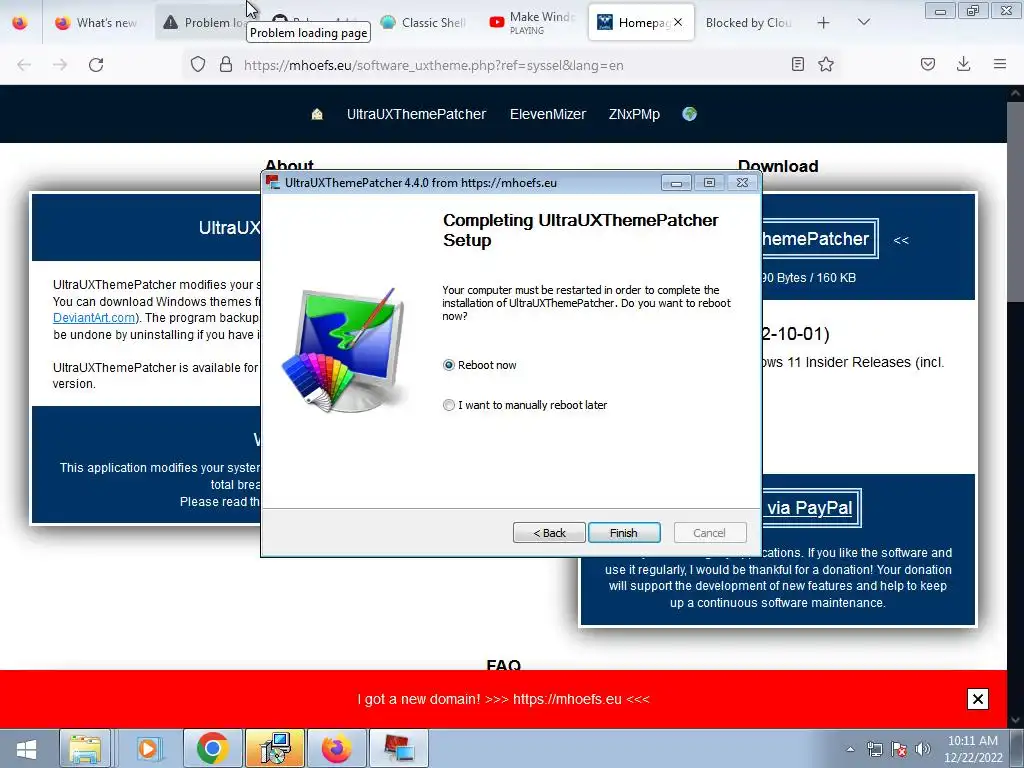This screenshot has height=768, width=1024.
Task: Click the padlock site info icon
Action: 226,65
